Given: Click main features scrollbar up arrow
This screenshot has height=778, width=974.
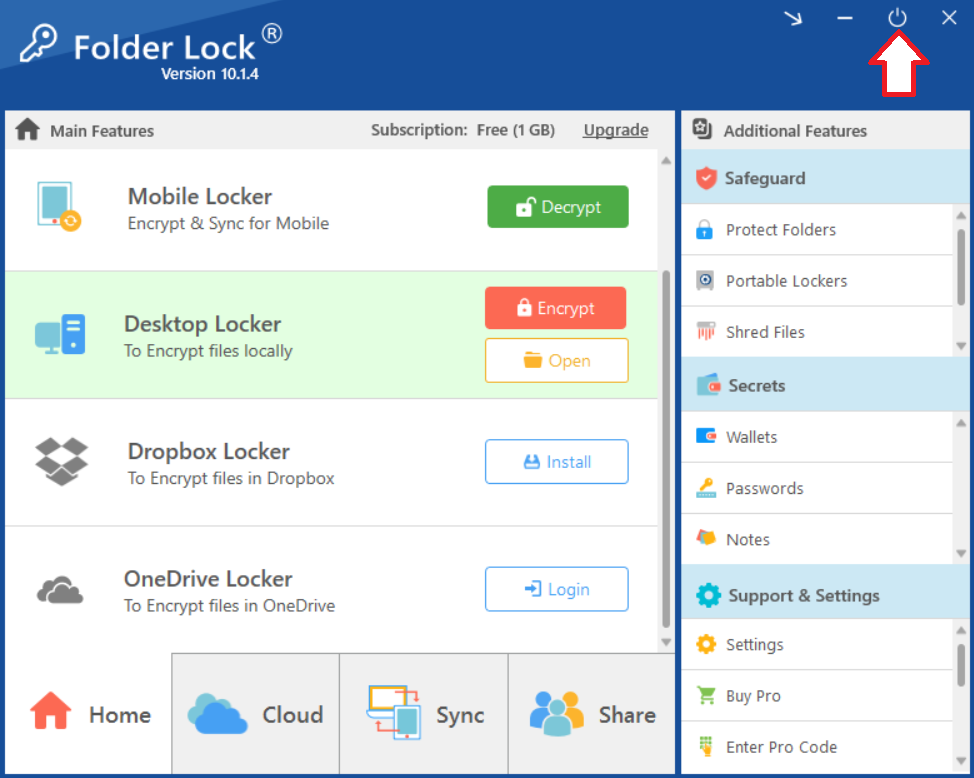Looking at the screenshot, I should (x=666, y=161).
